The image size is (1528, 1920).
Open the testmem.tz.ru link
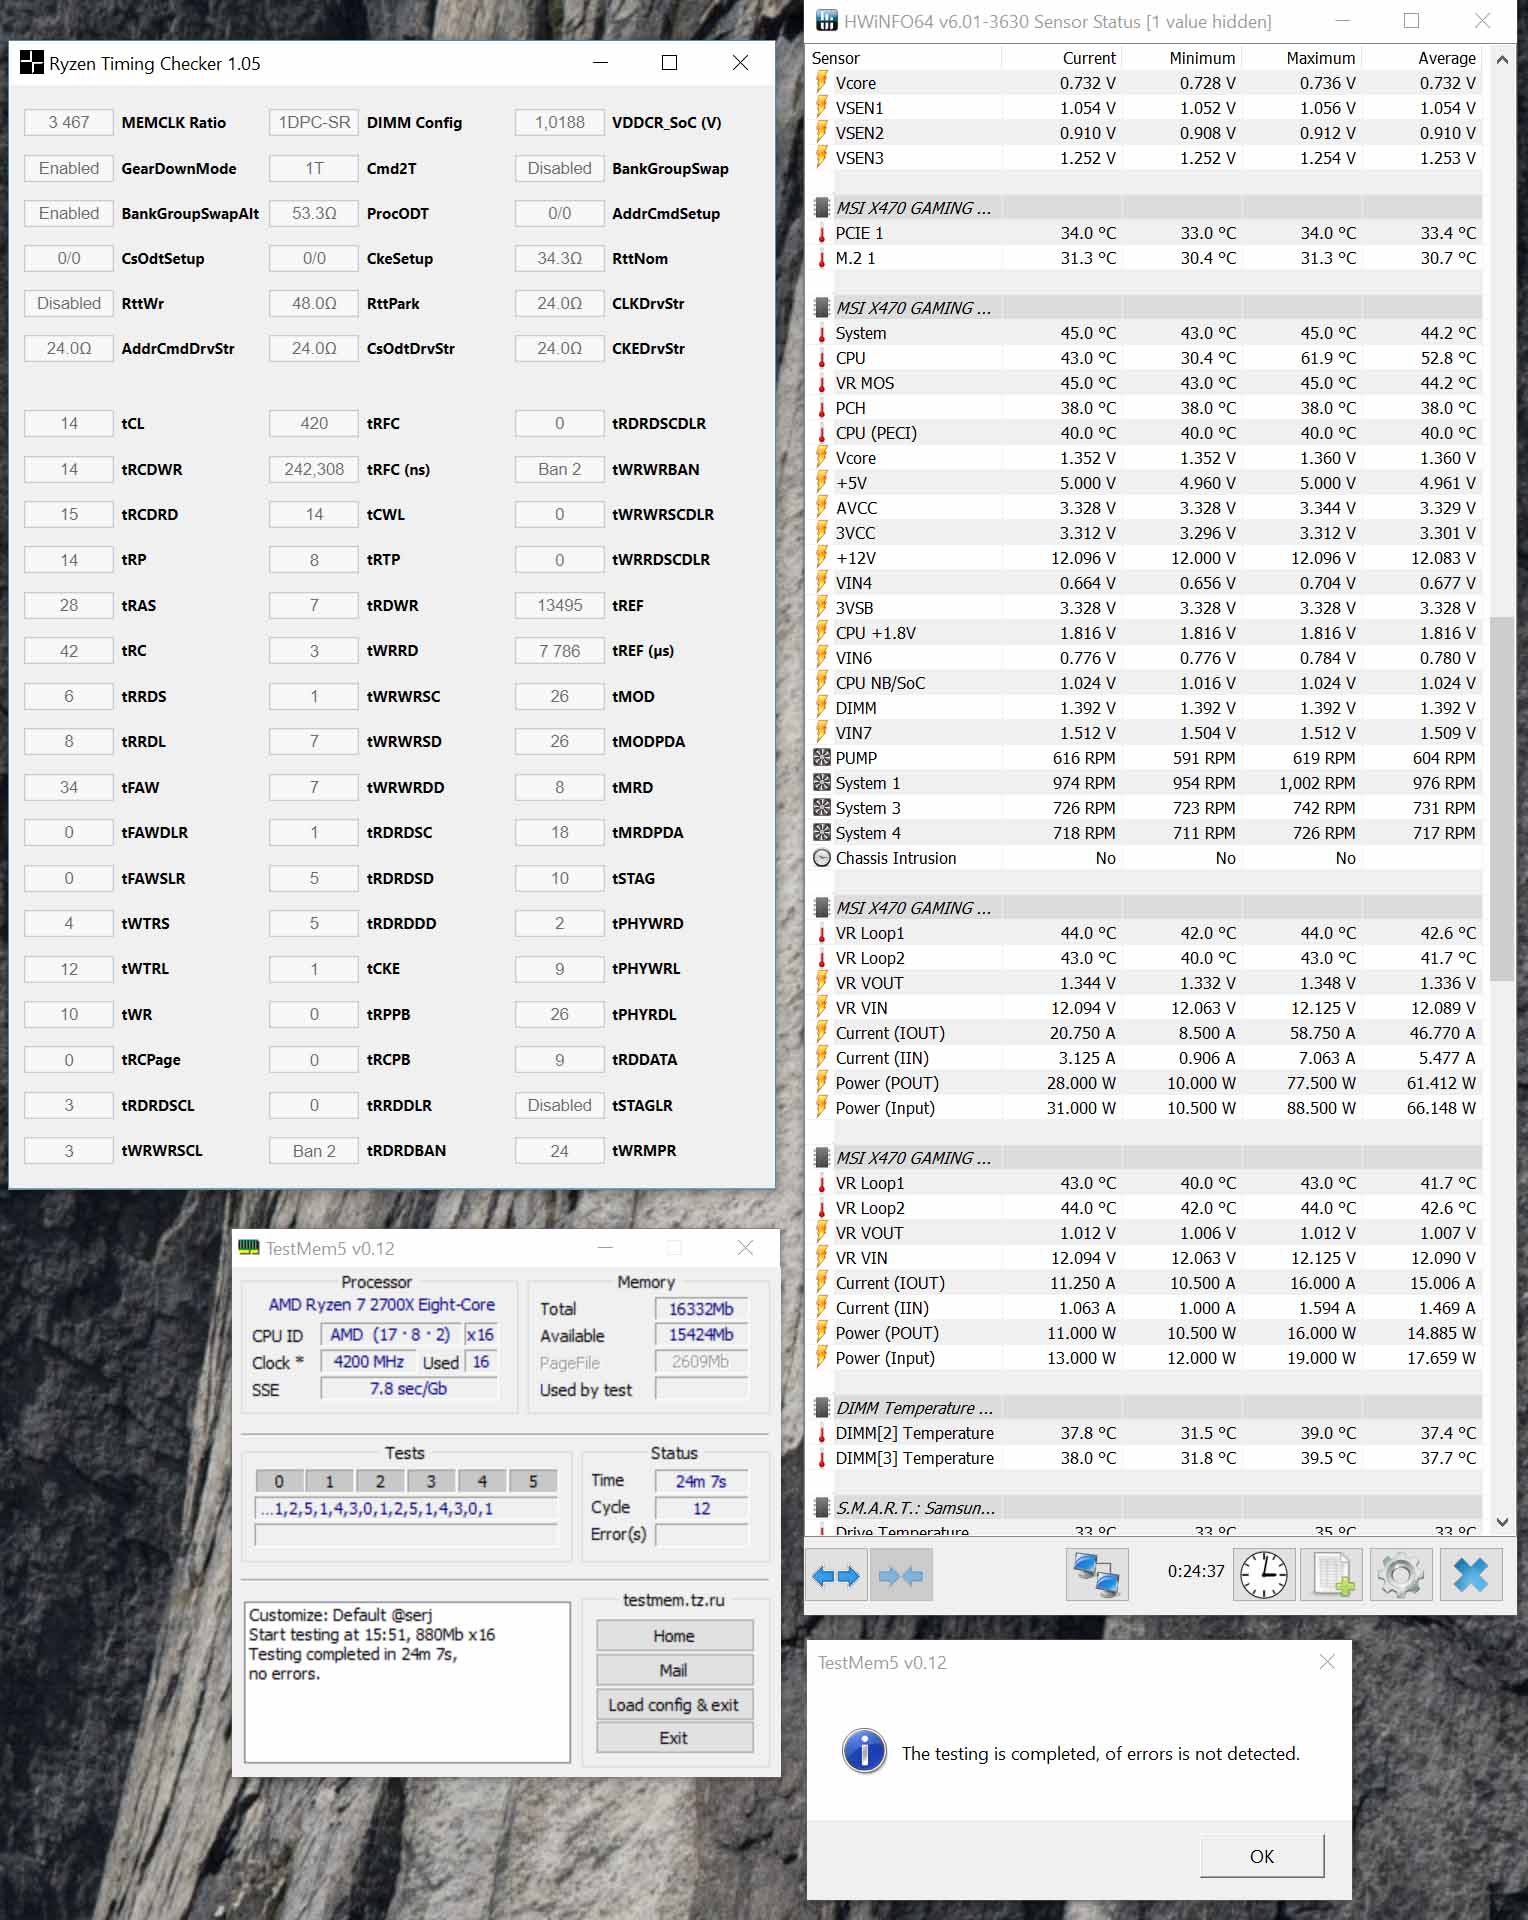674,1600
